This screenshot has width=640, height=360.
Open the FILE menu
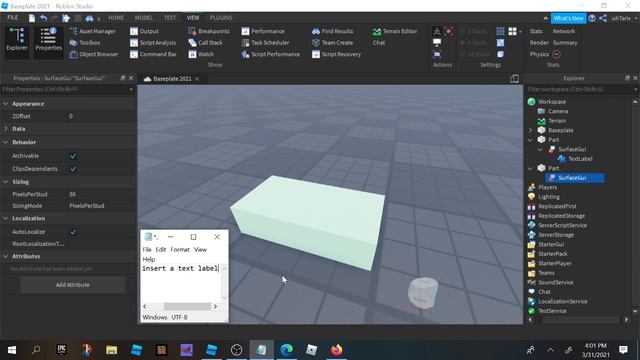tap(13, 18)
